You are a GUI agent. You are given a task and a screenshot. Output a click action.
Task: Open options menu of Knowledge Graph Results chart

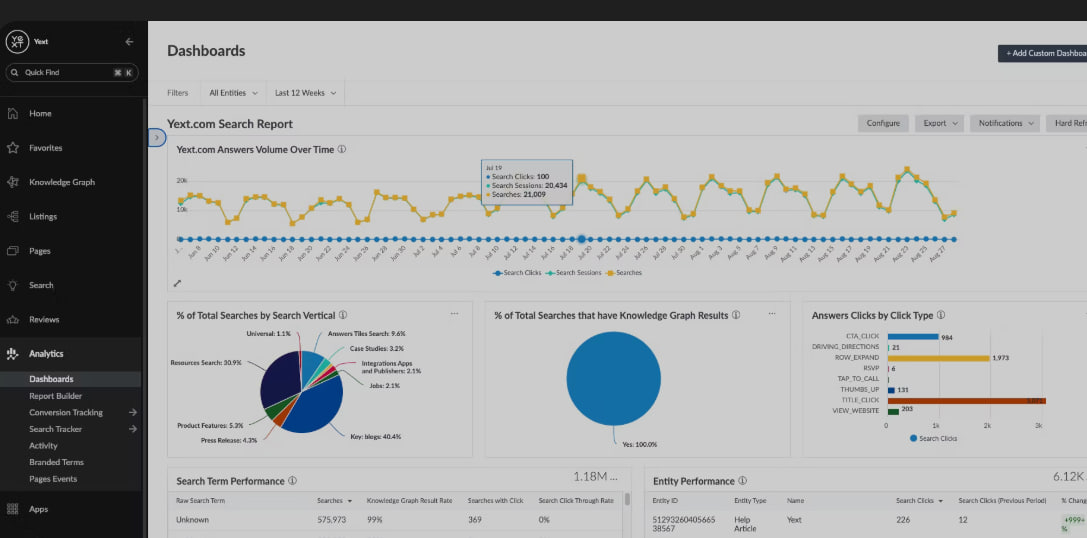[772, 313]
